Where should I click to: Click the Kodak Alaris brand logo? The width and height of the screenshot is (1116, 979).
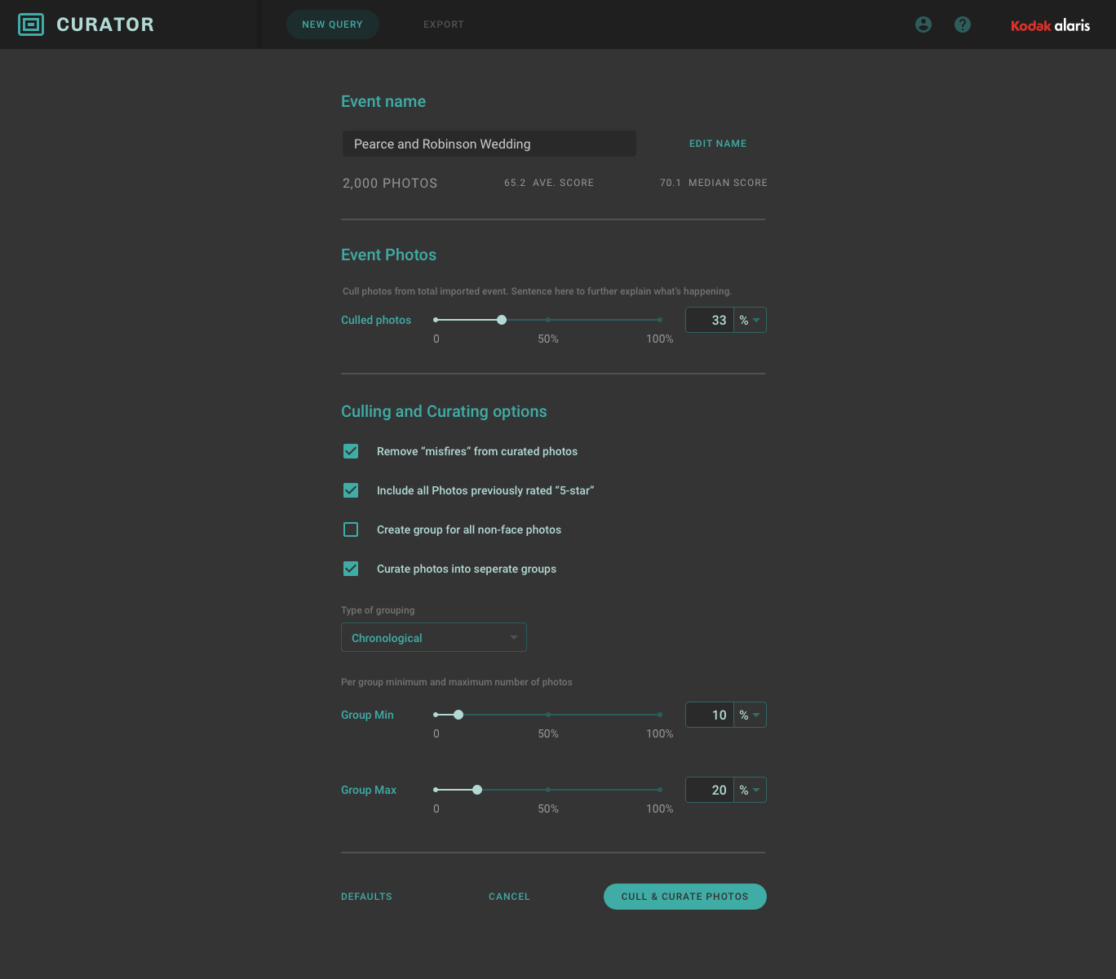[1050, 25]
